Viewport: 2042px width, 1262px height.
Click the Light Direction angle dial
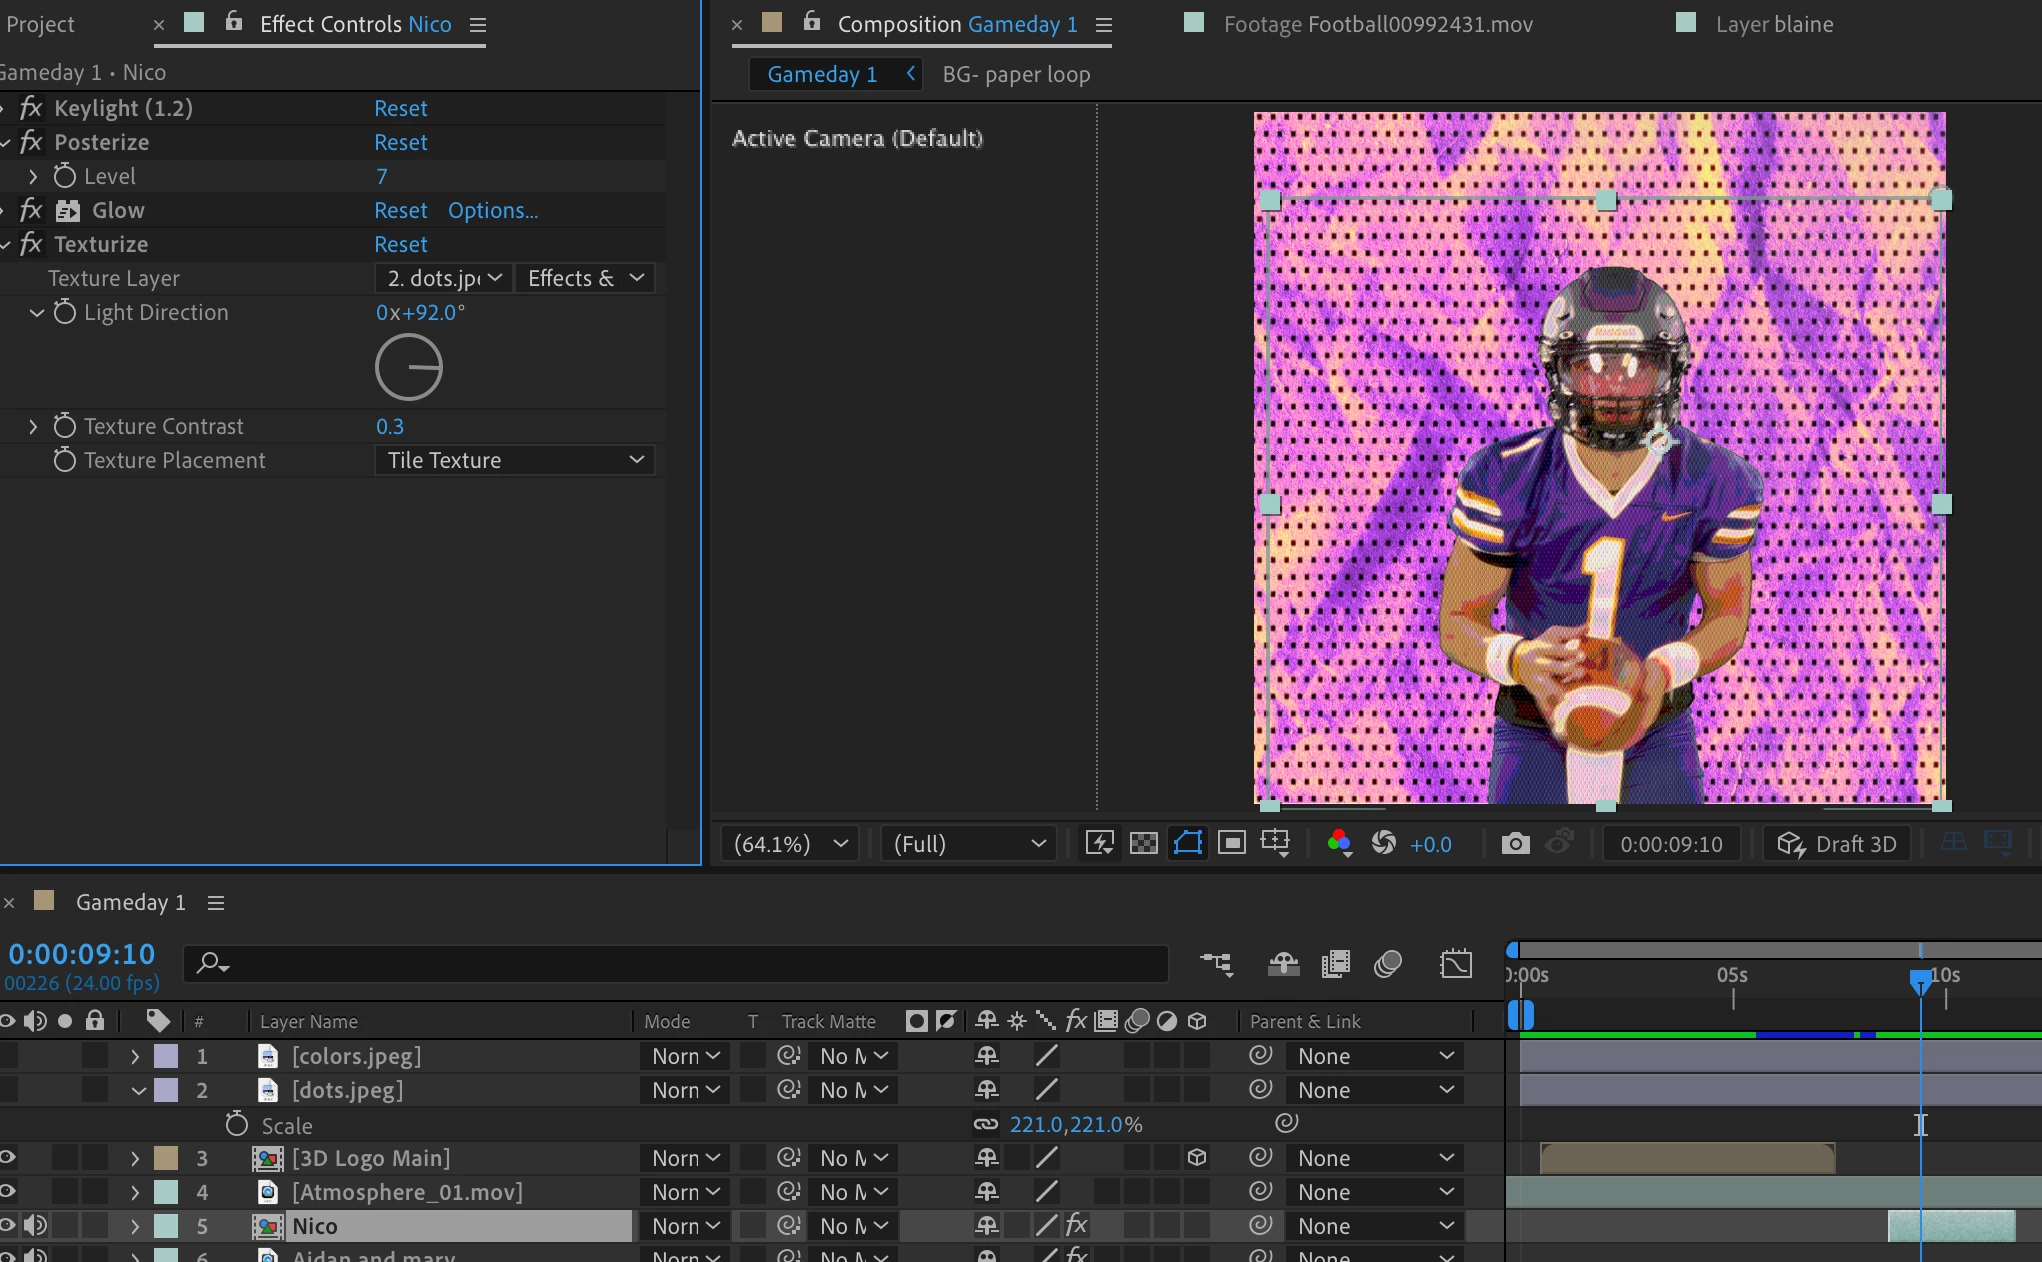click(409, 367)
